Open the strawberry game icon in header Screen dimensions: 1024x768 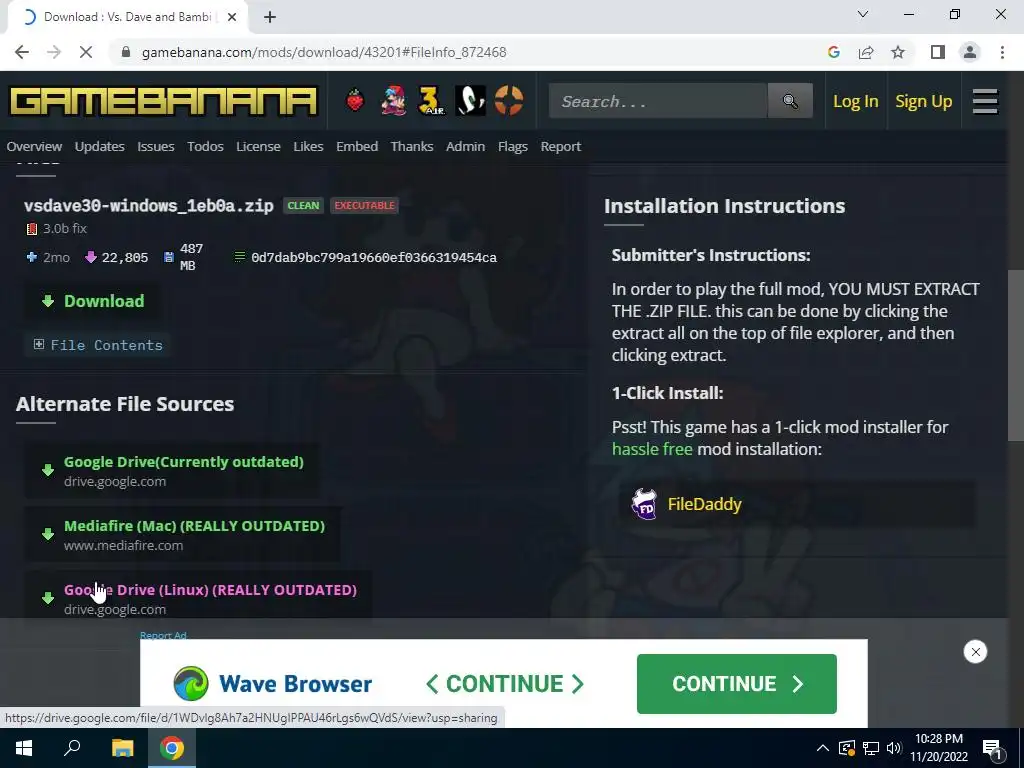355,101
